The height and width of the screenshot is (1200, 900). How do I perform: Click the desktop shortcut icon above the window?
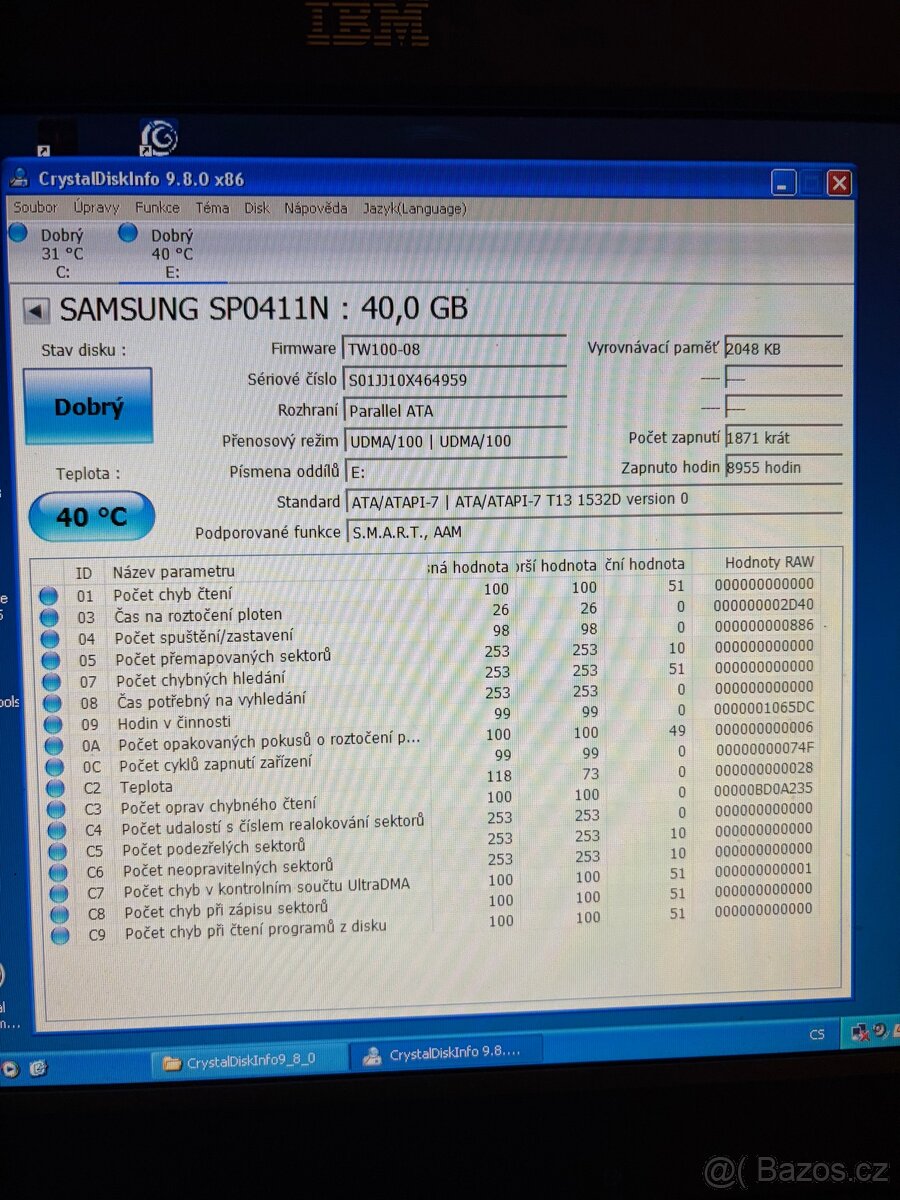pyautogui.click(x=158, y=137)
